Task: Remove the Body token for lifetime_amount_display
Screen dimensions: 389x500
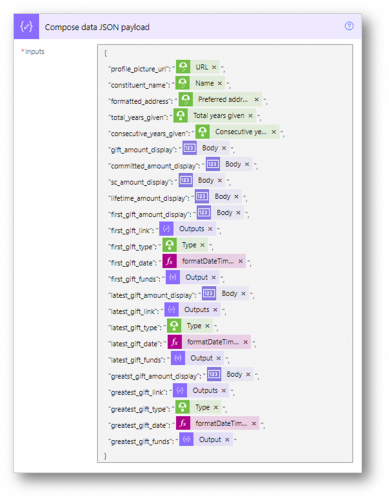Action: coord(236,196)
